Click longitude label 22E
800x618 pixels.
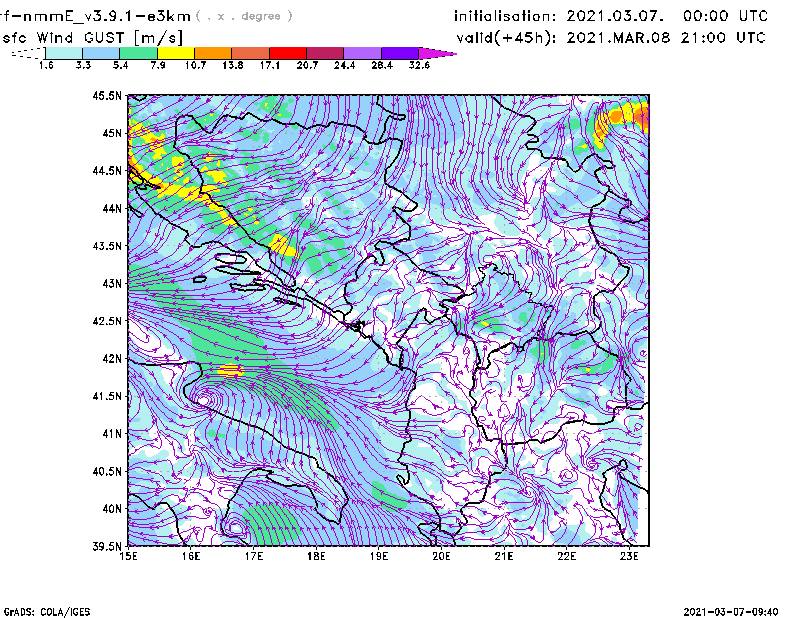click(x=566, y=556)
